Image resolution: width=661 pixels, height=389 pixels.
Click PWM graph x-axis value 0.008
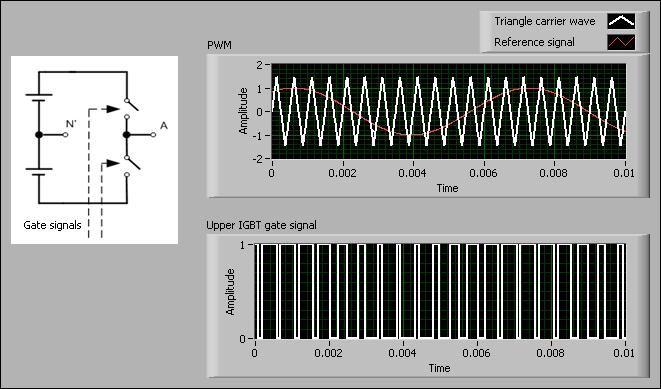pos(554,173)
